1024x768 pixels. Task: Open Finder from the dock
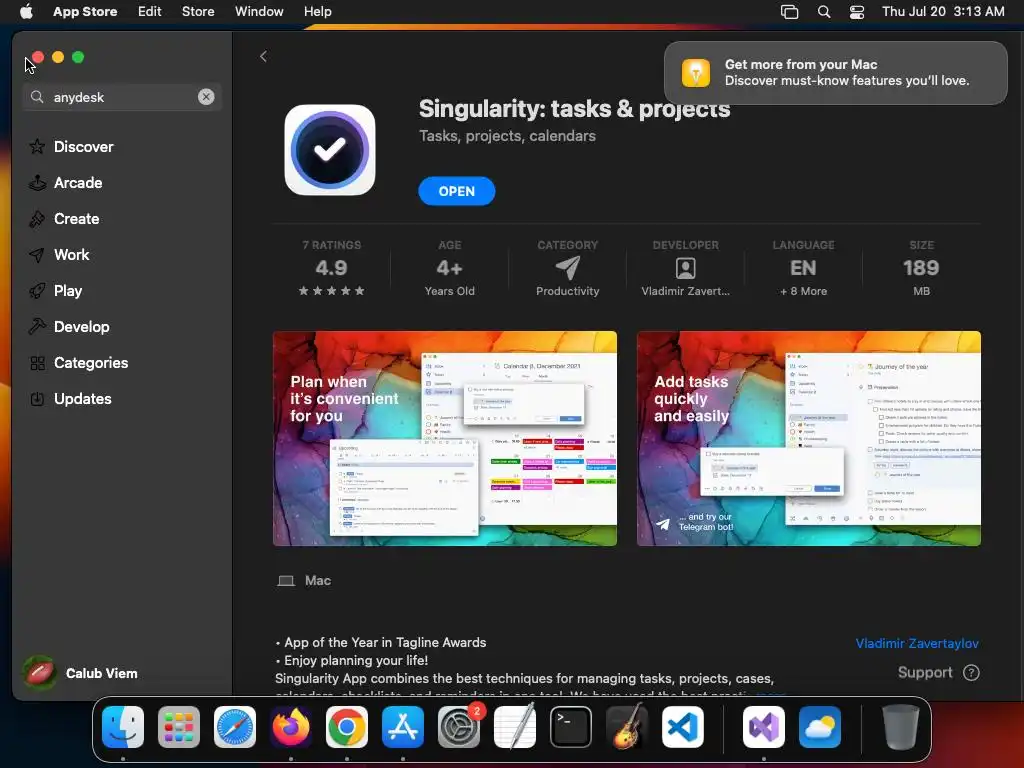point(123,727)
